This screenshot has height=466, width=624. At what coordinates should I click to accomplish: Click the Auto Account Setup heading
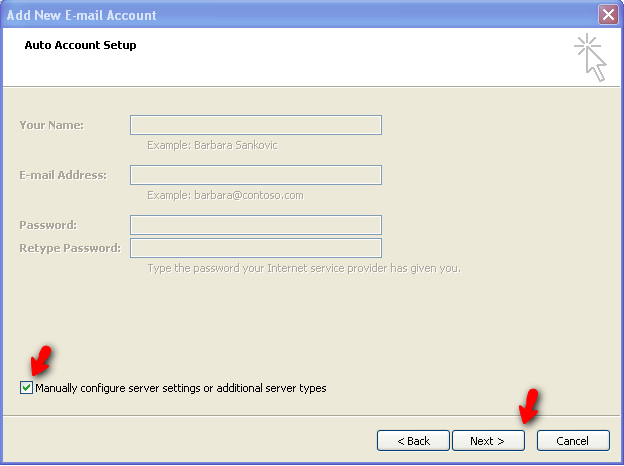point(80,45)
